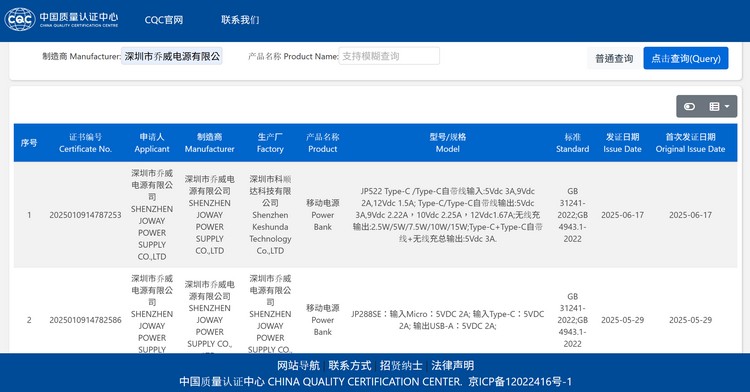Sort by Issue Date column header
The width and height of the screenshot is (750, 392).
pyautogui.click(x=622, y=143)
